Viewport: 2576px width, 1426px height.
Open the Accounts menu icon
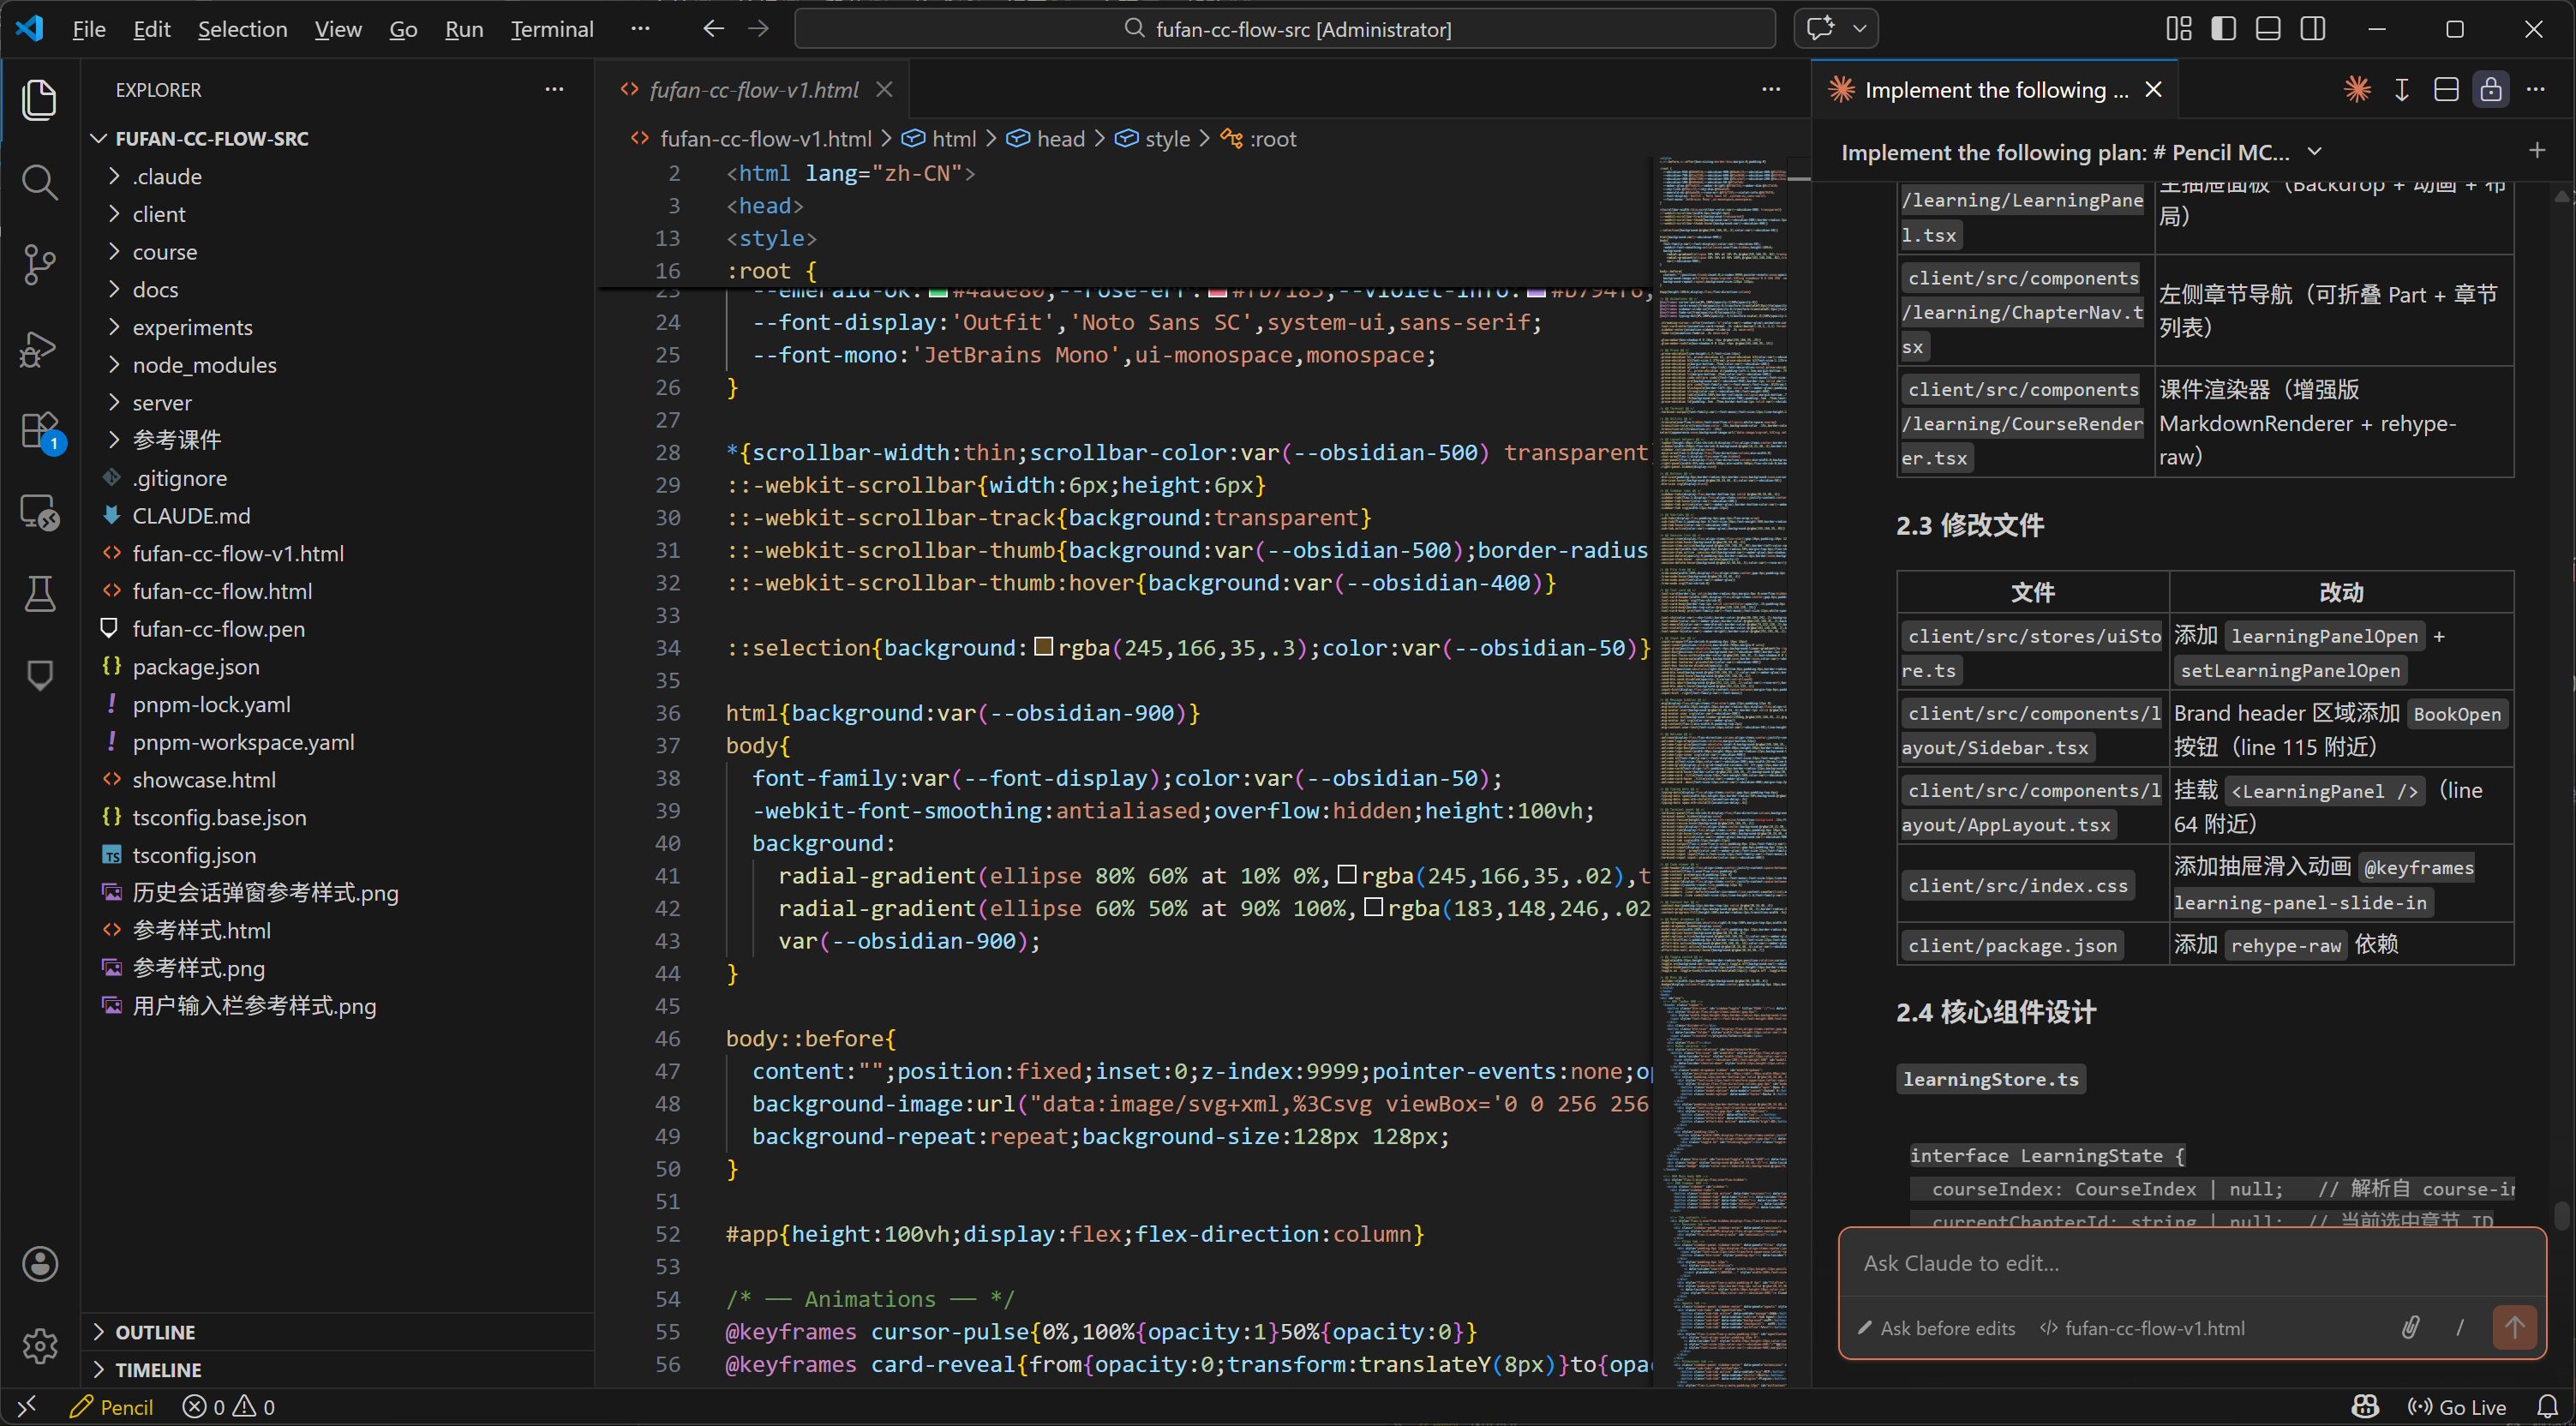point(39,1264)
